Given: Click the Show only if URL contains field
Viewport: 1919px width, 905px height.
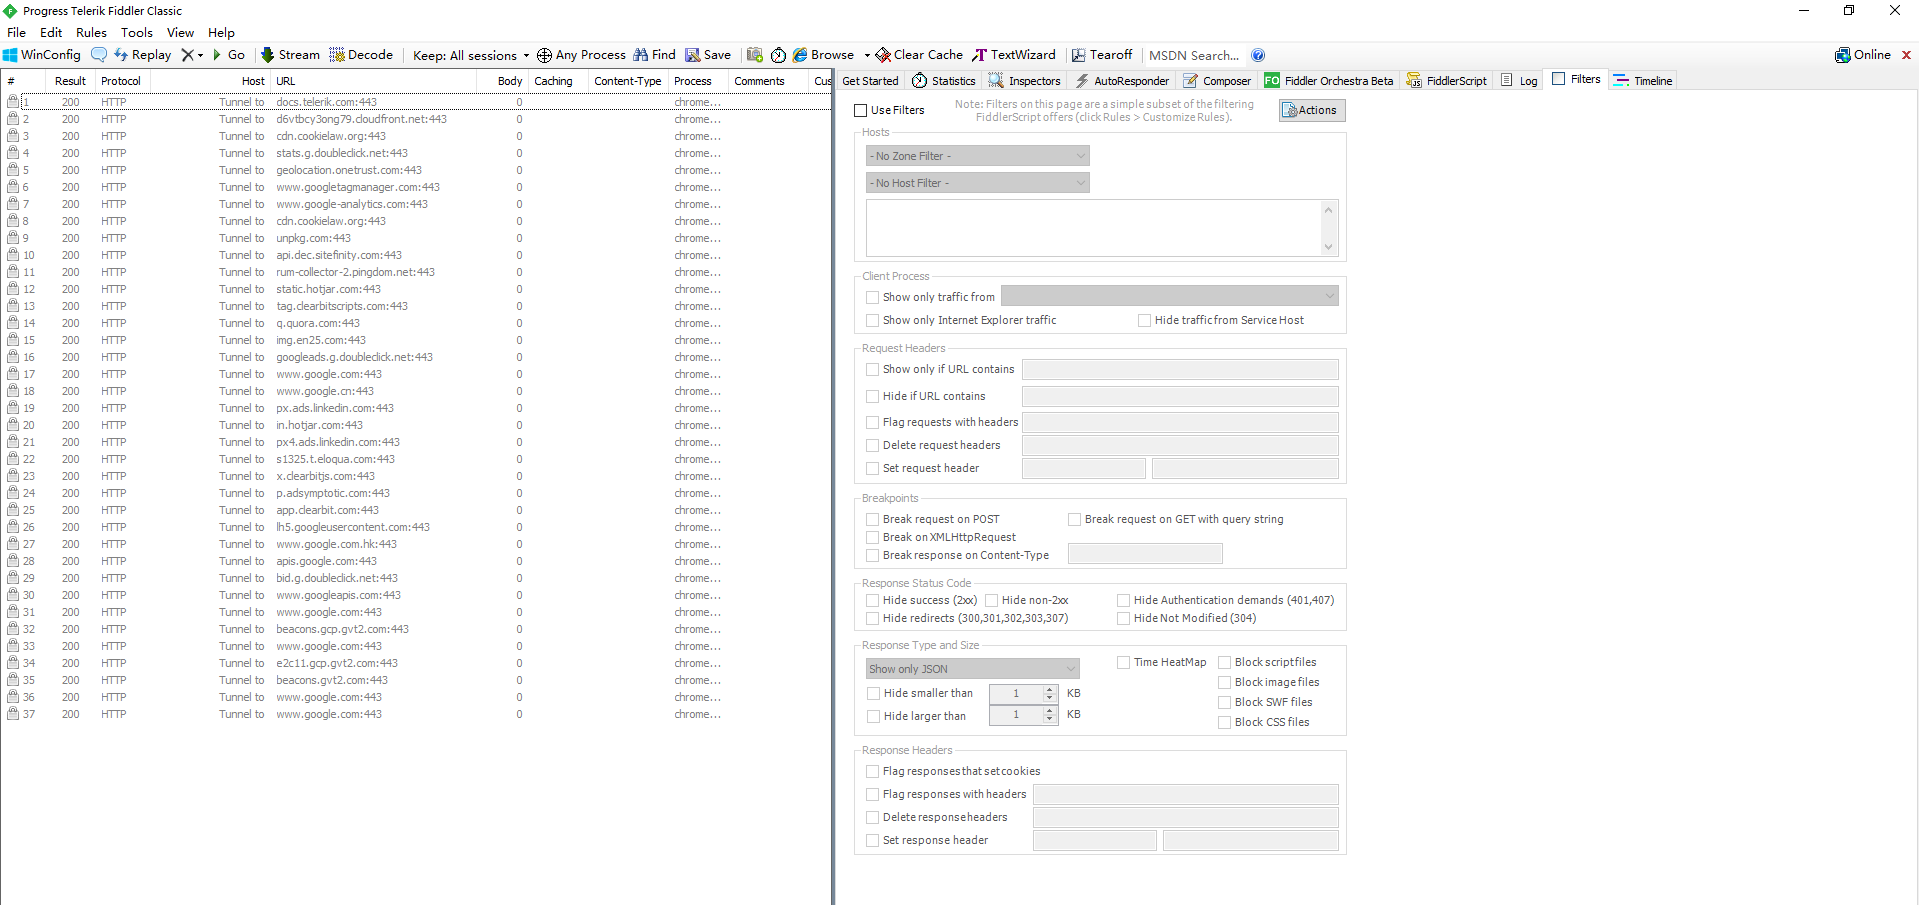Looking at the screenshot, I should click(x=1180, y=369).
